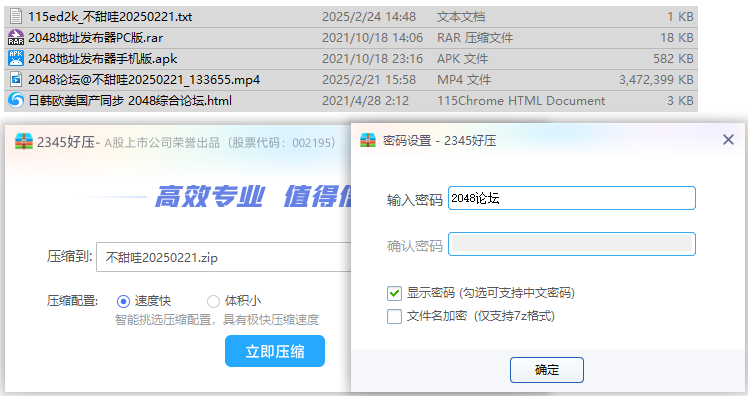Click the 立即压缩 button
This screenshot has height=396, width=748.
click(275, 351)
